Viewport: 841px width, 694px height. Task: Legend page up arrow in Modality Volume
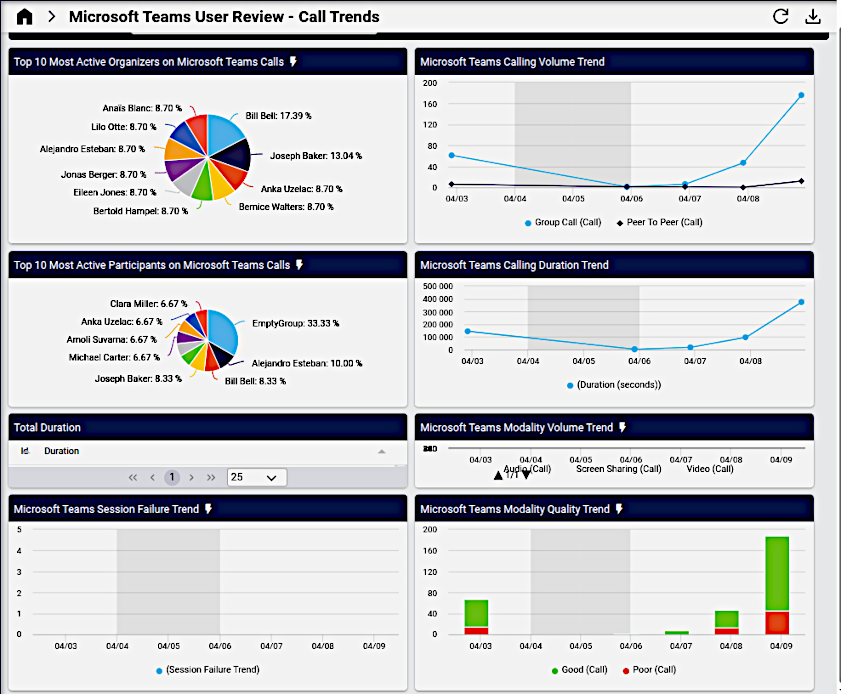[x=498, y=475]
